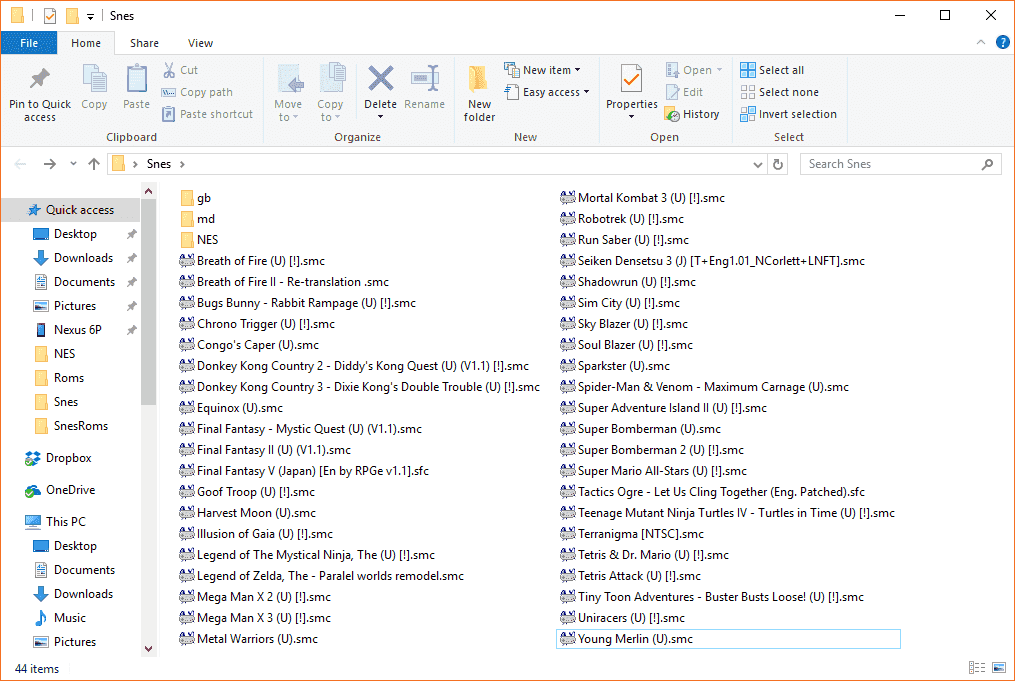Click the Copy path command
Screen dimensions: 1015x681
point(197,92)
